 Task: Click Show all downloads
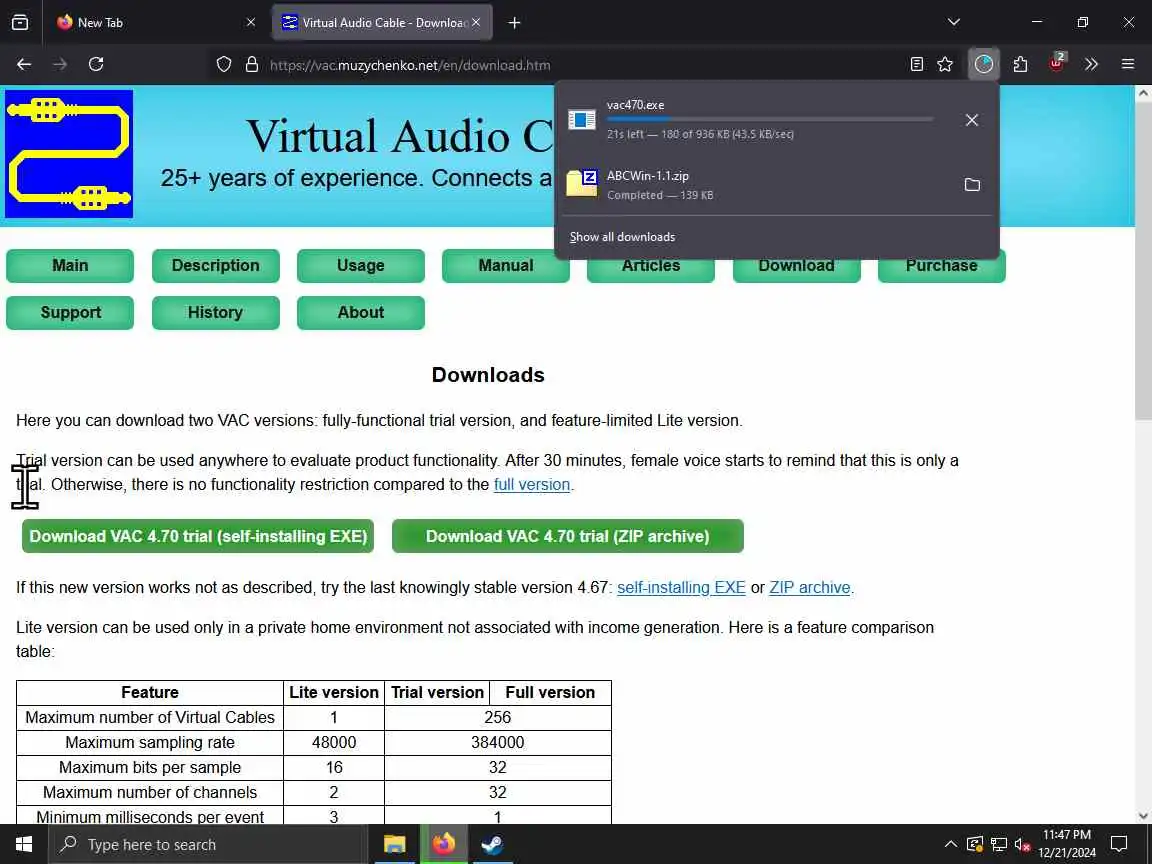point(622,237)
